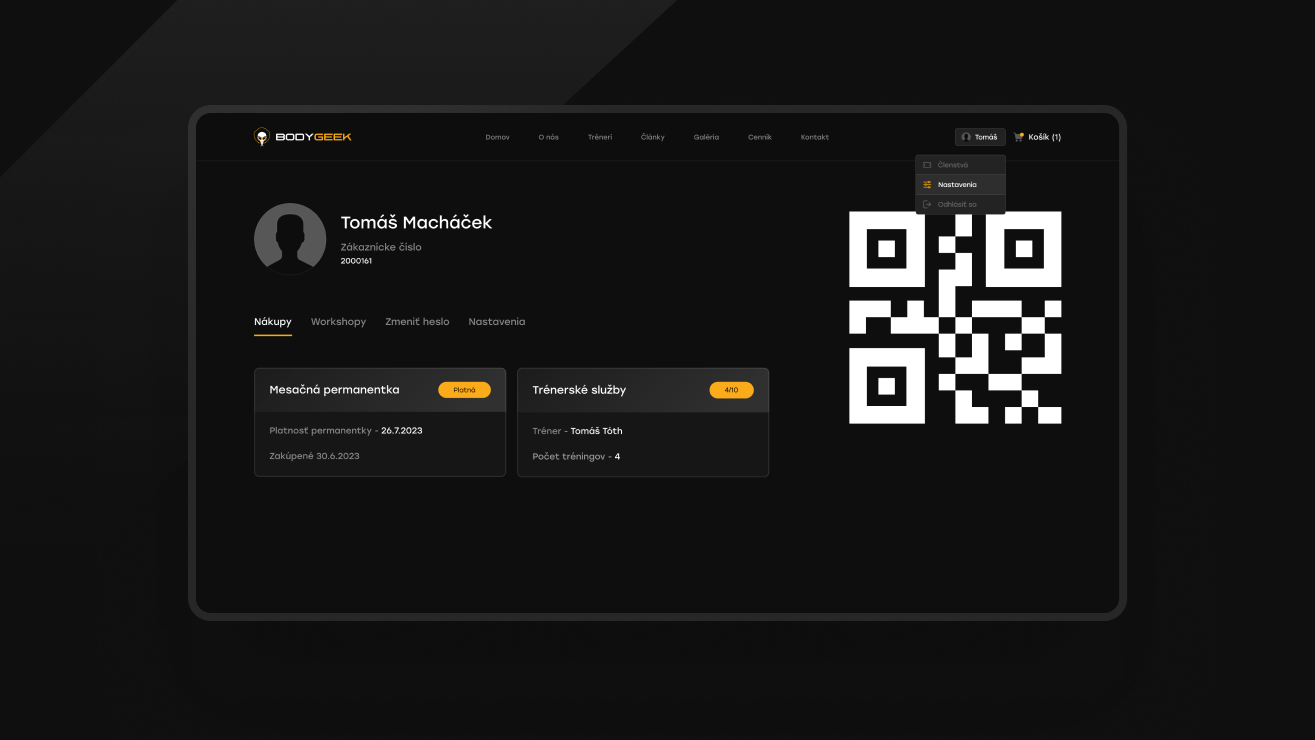
Task: Open the Tomáš user account dropdown
Action: (x=980, y=137)
